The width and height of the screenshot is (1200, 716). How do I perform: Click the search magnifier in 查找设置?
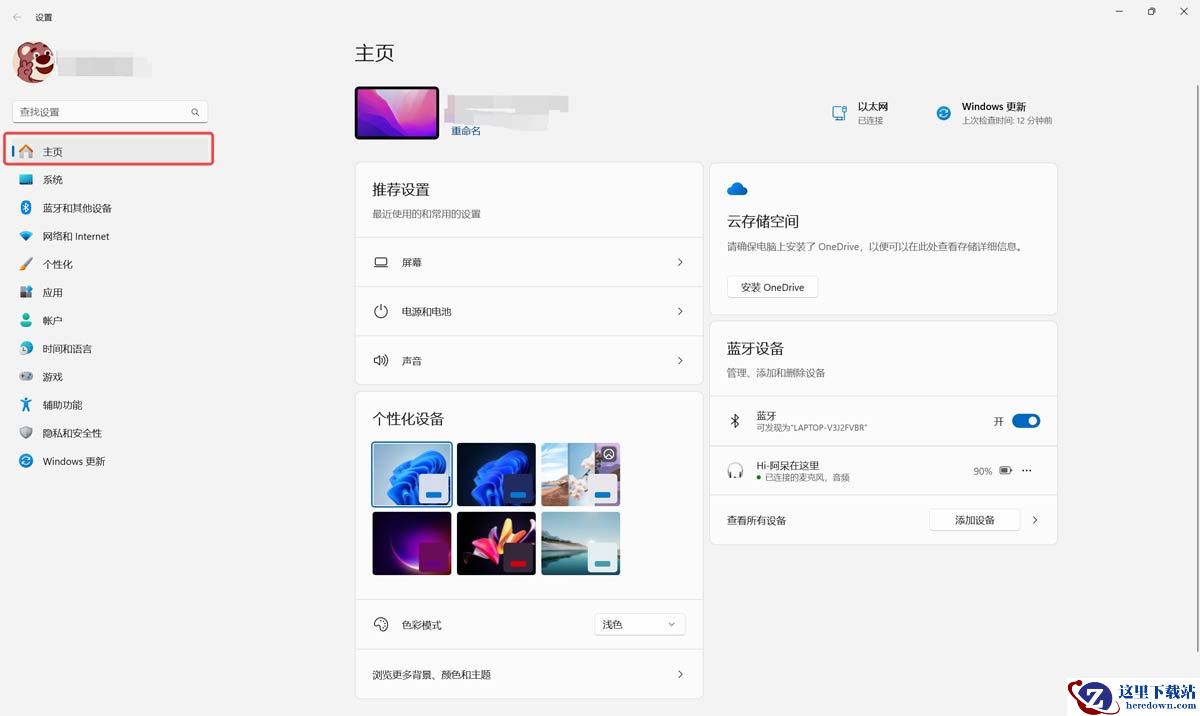coord(195,112)
